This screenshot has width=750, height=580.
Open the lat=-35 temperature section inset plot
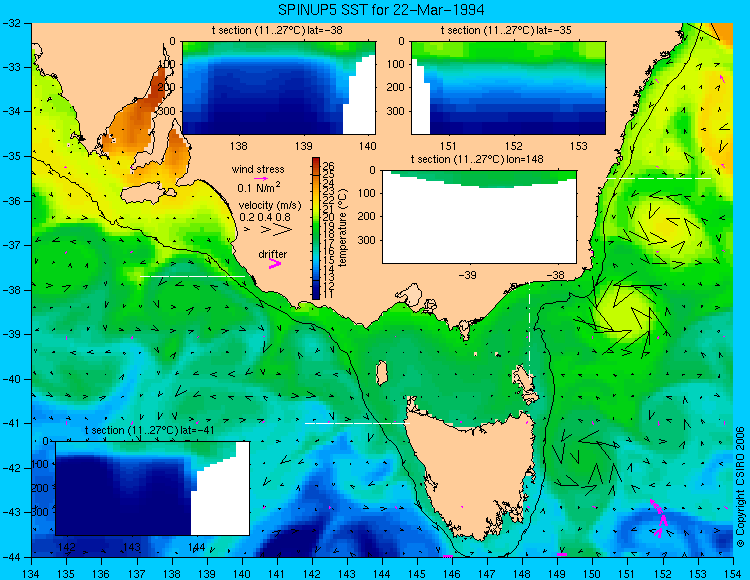[x=508, y=88]
